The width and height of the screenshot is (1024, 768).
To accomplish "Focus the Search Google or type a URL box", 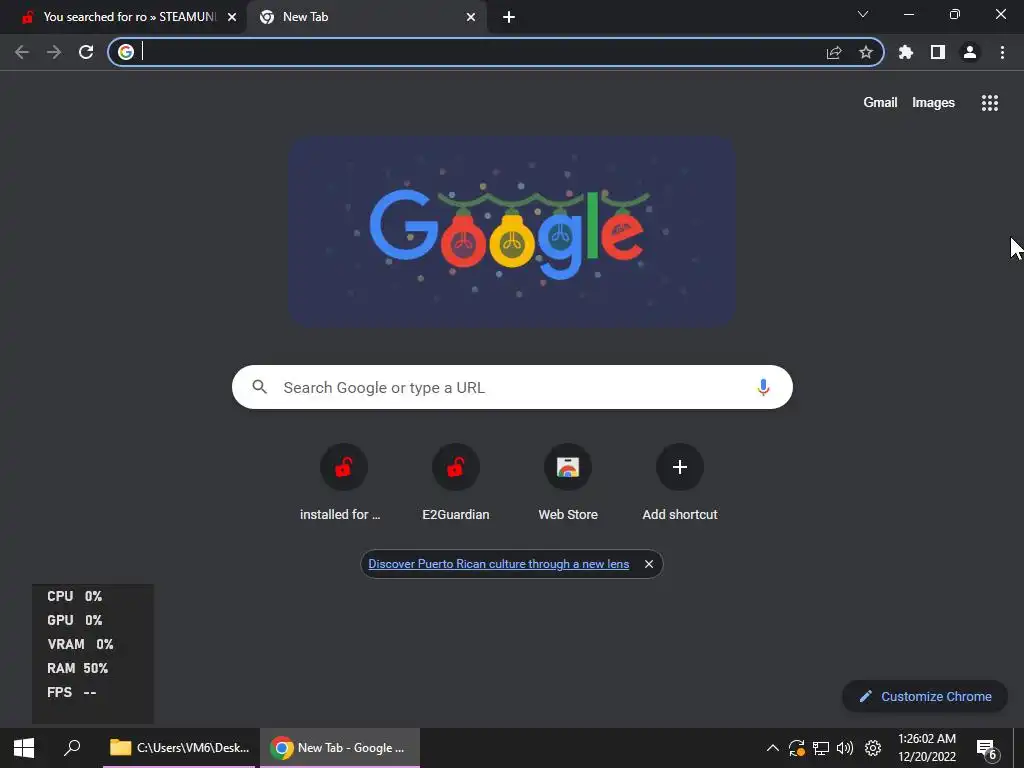I will [512, 387].
